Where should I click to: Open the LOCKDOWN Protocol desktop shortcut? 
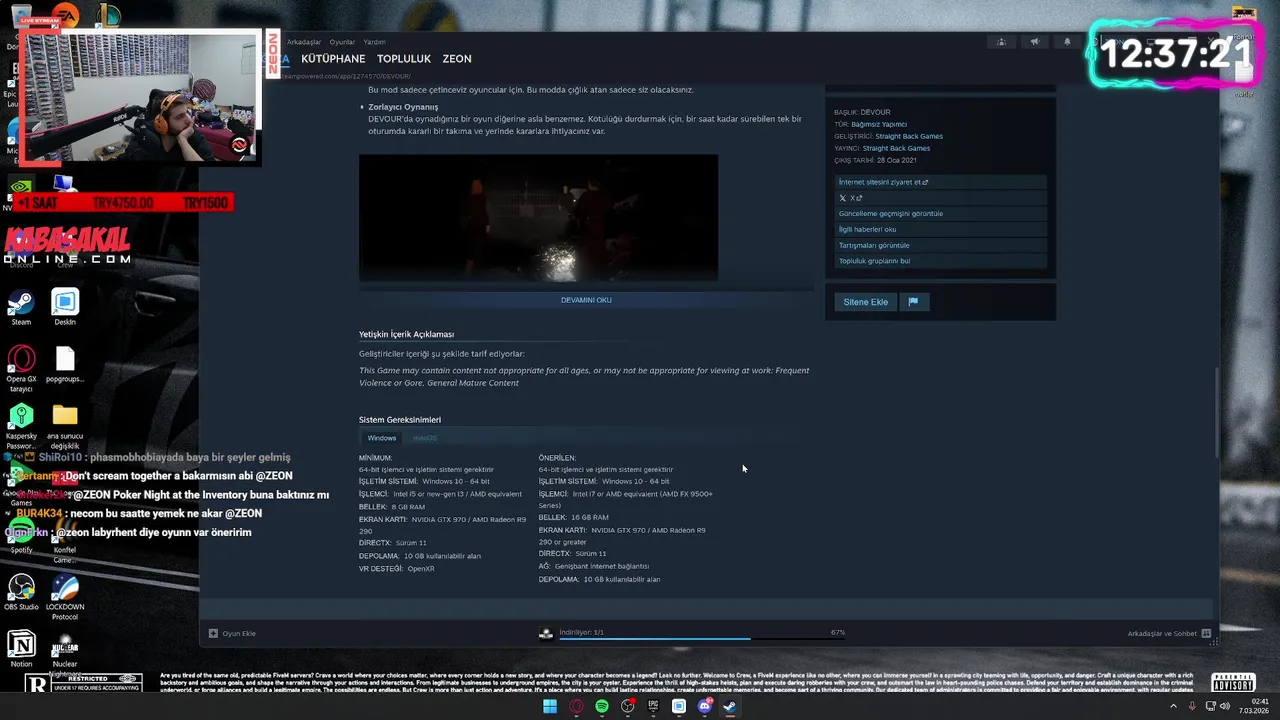coord(65,597)
